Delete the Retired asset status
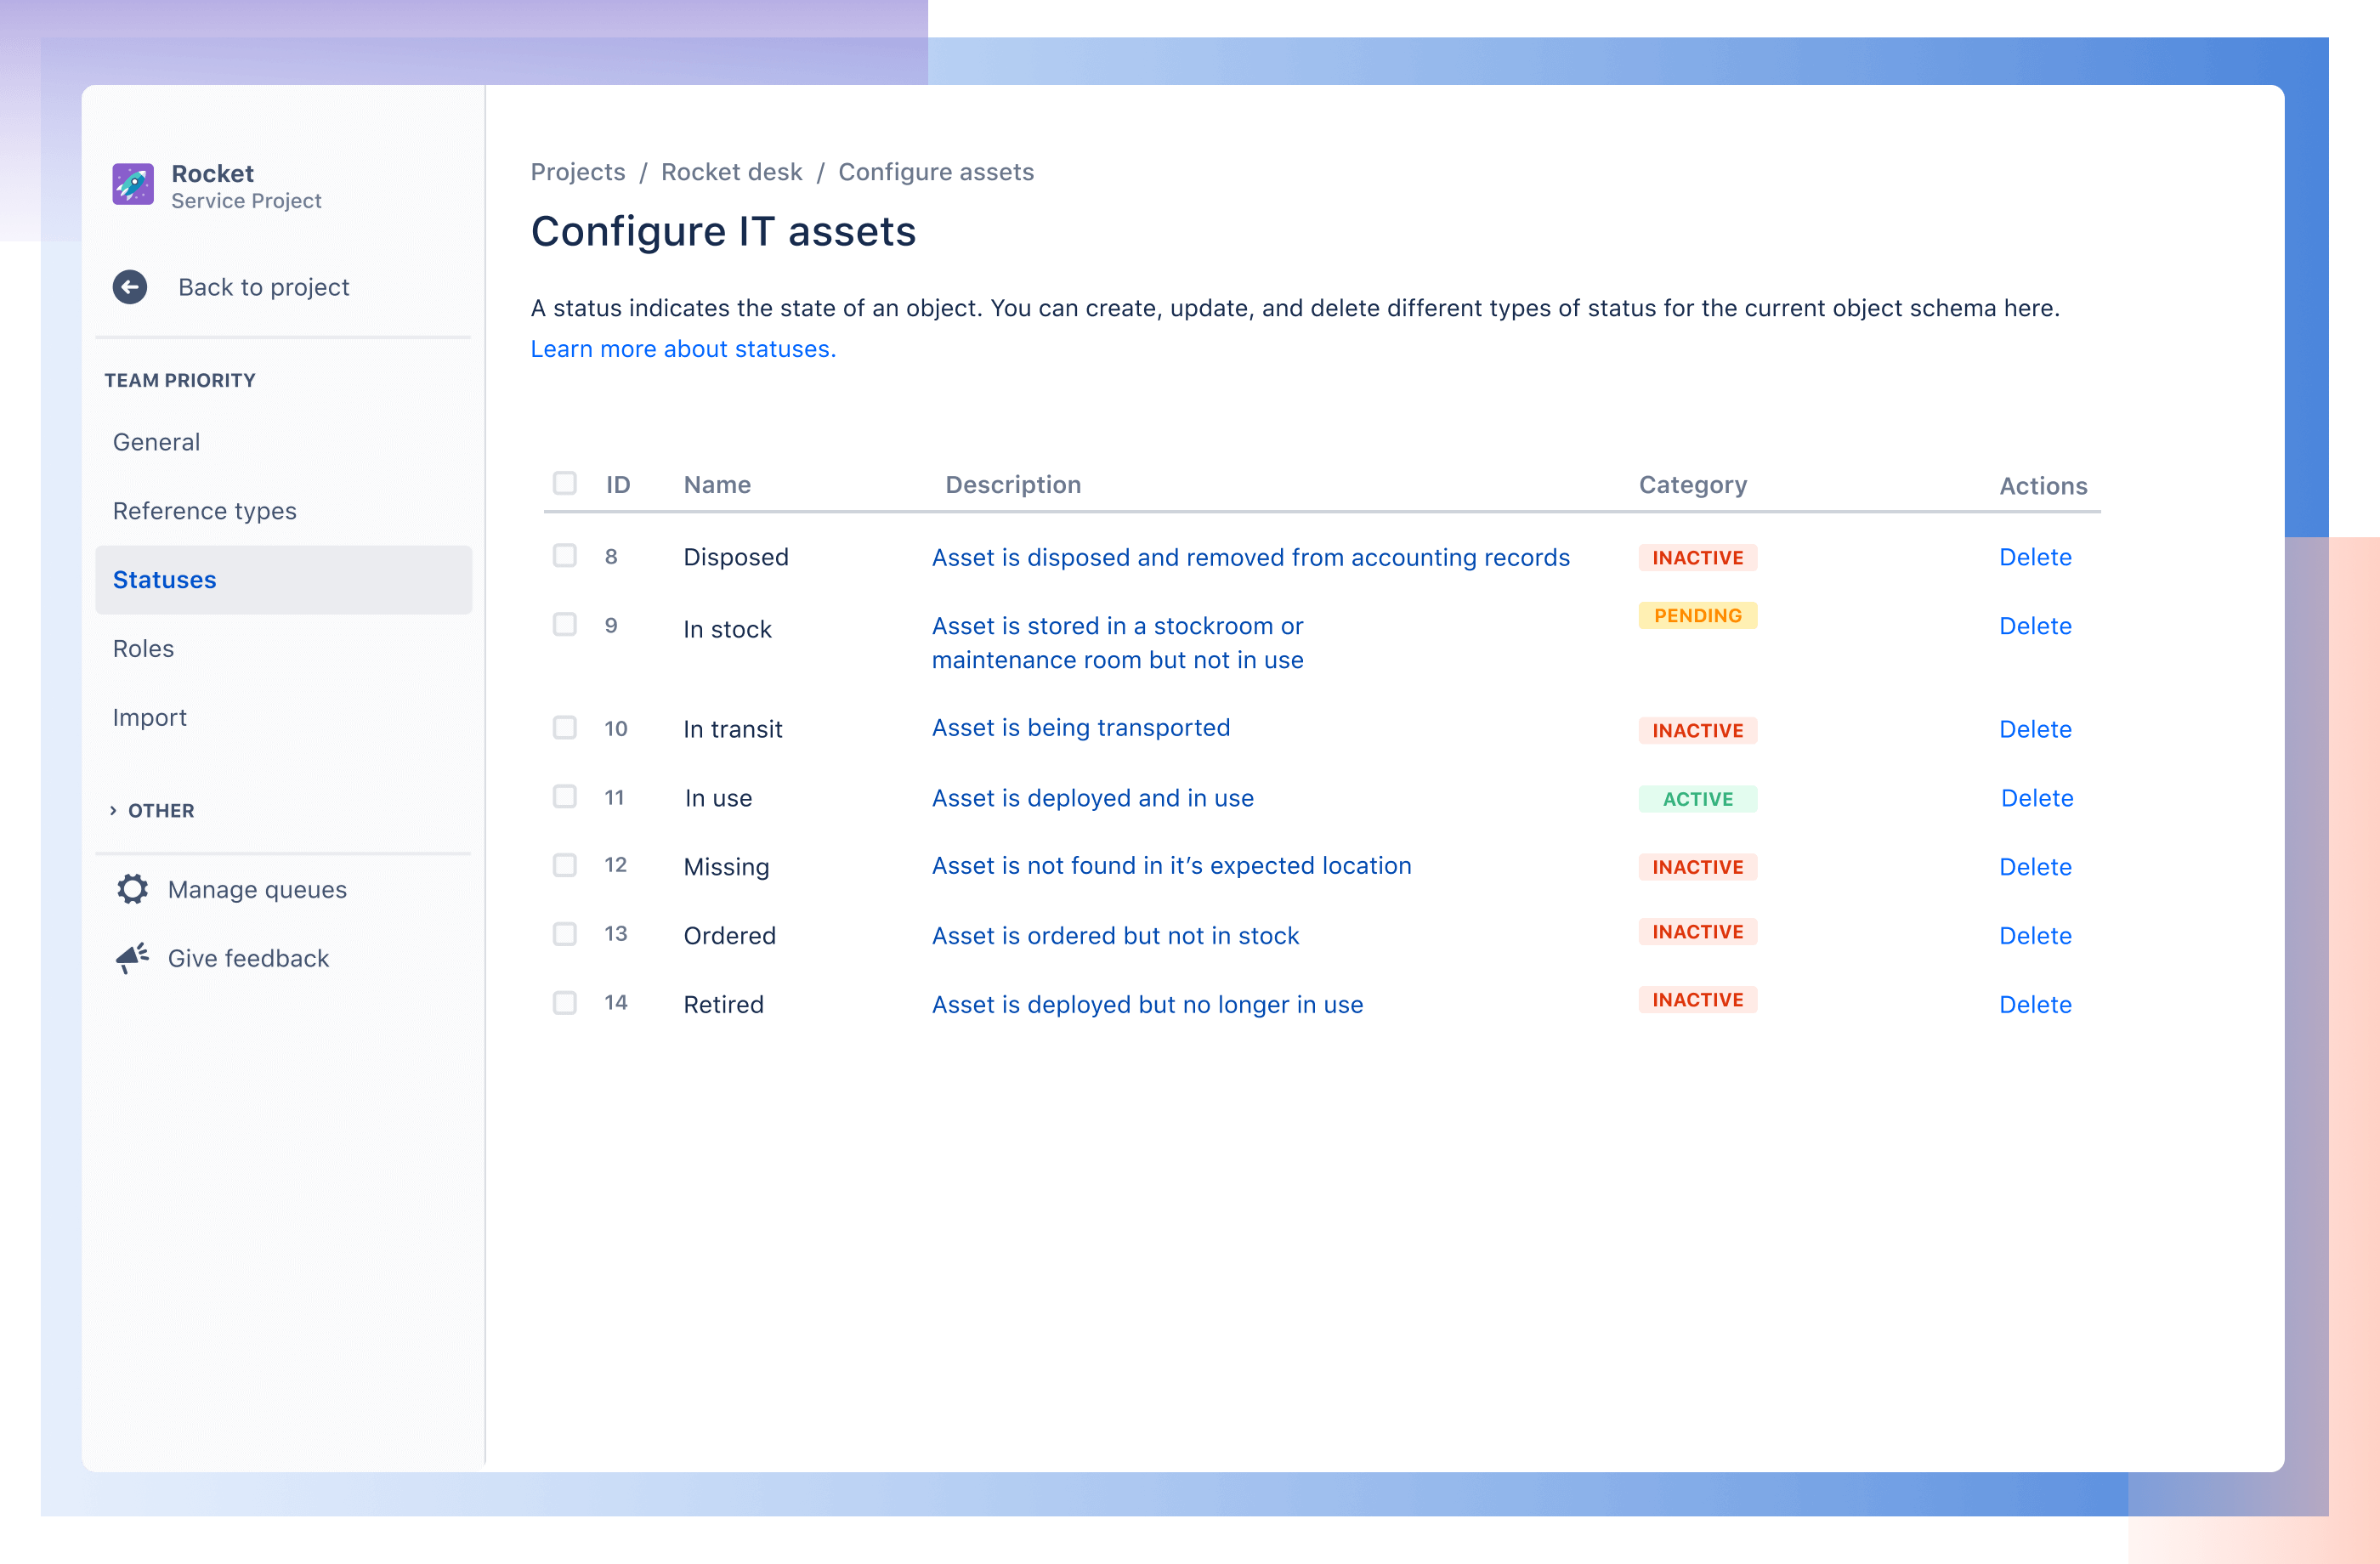Viewport: 2380px width, 1564px height. (x=2037, y=1004)
